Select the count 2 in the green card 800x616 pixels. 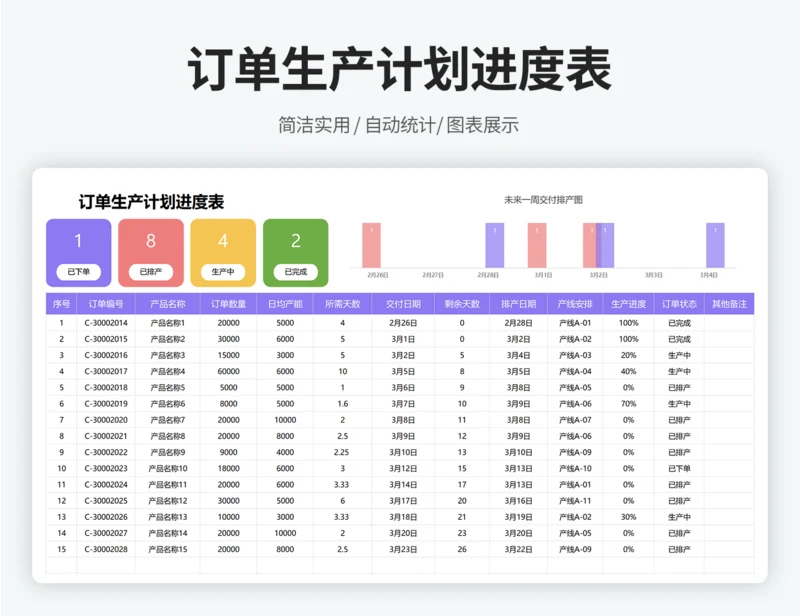(295, 241)
